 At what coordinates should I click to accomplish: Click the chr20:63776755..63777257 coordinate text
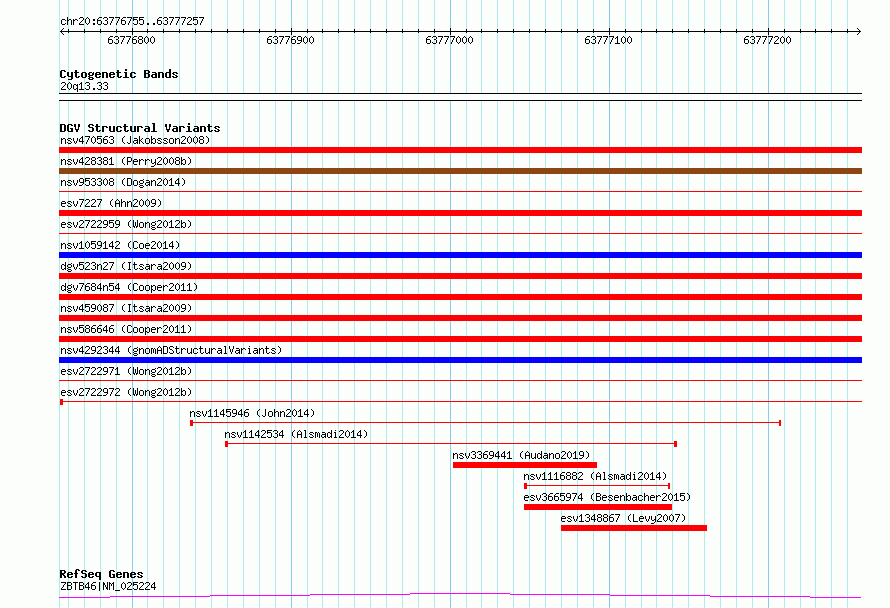pyautogui.click(x=132, y=22)
